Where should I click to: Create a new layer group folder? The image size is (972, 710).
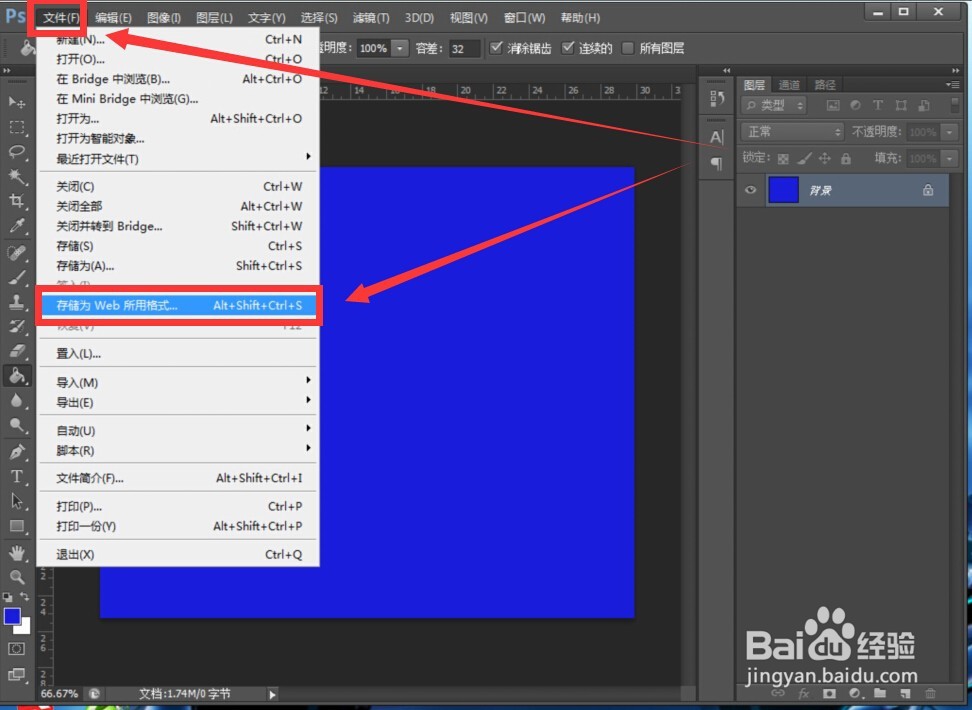880,693
